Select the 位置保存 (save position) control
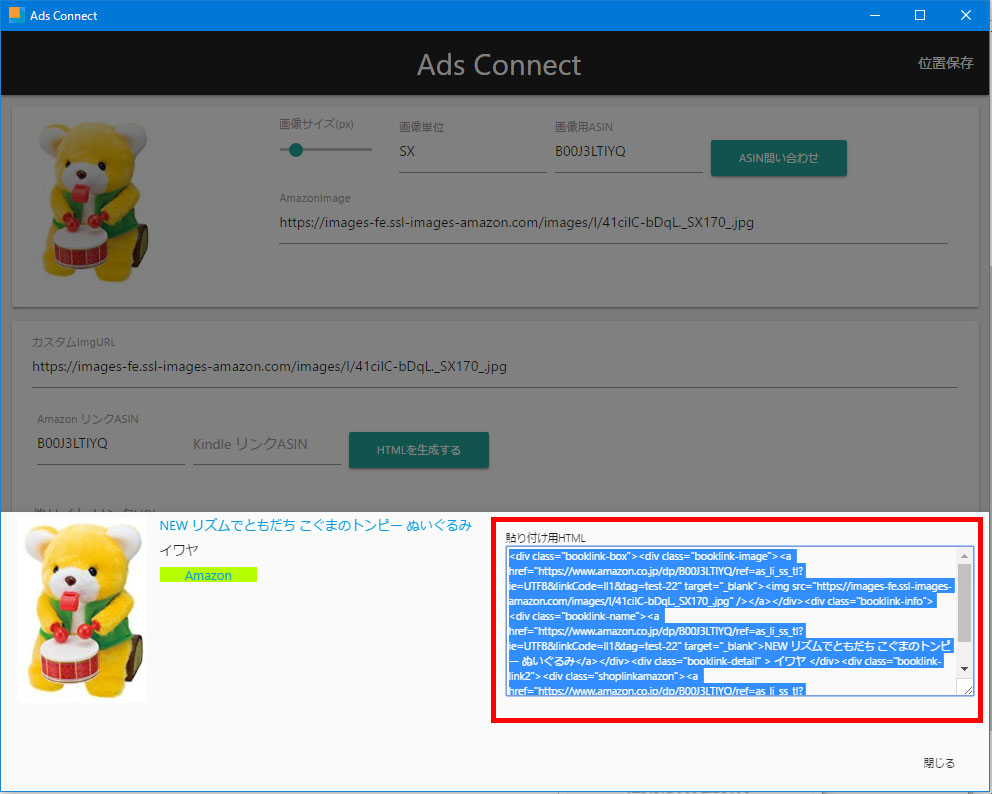The height and width of the screenshot is (794, 992). pyautogui.click(x=944, y=63)
